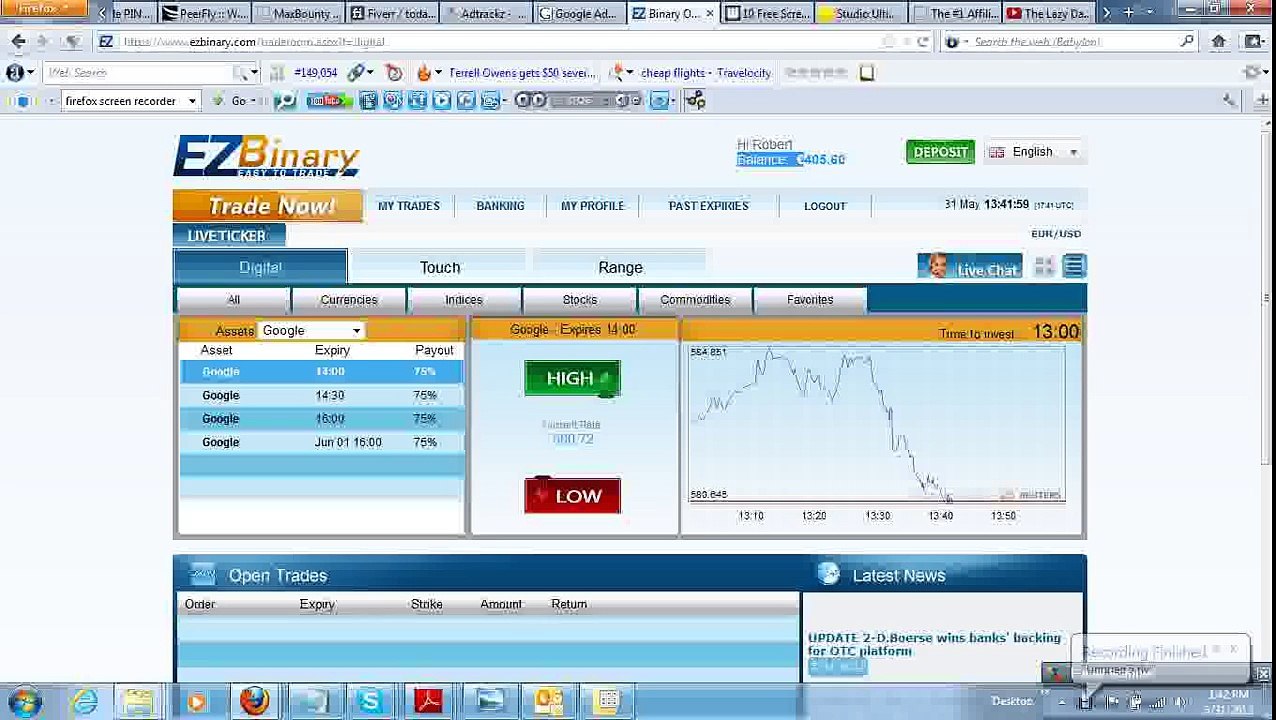Select Google row expiring 14:30
The height and width of the screenshot is (720, 1276).
321,395
